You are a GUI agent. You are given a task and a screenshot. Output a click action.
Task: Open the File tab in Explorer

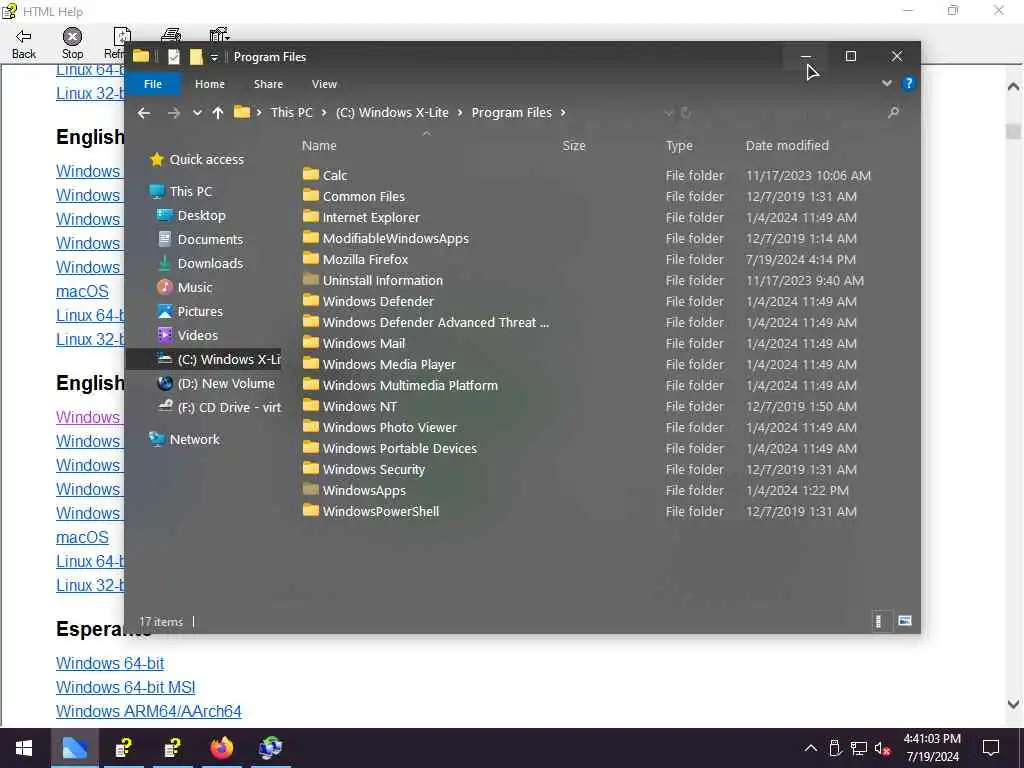(153, 84)
